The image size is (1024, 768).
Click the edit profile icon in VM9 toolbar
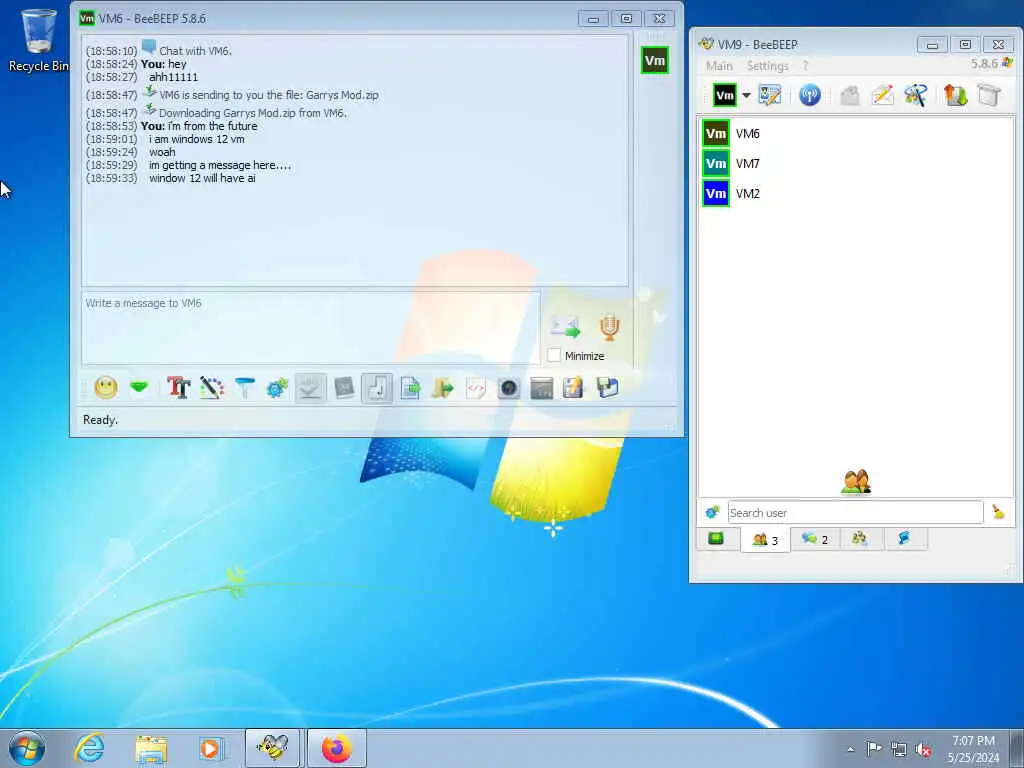[x=769, y=95]
